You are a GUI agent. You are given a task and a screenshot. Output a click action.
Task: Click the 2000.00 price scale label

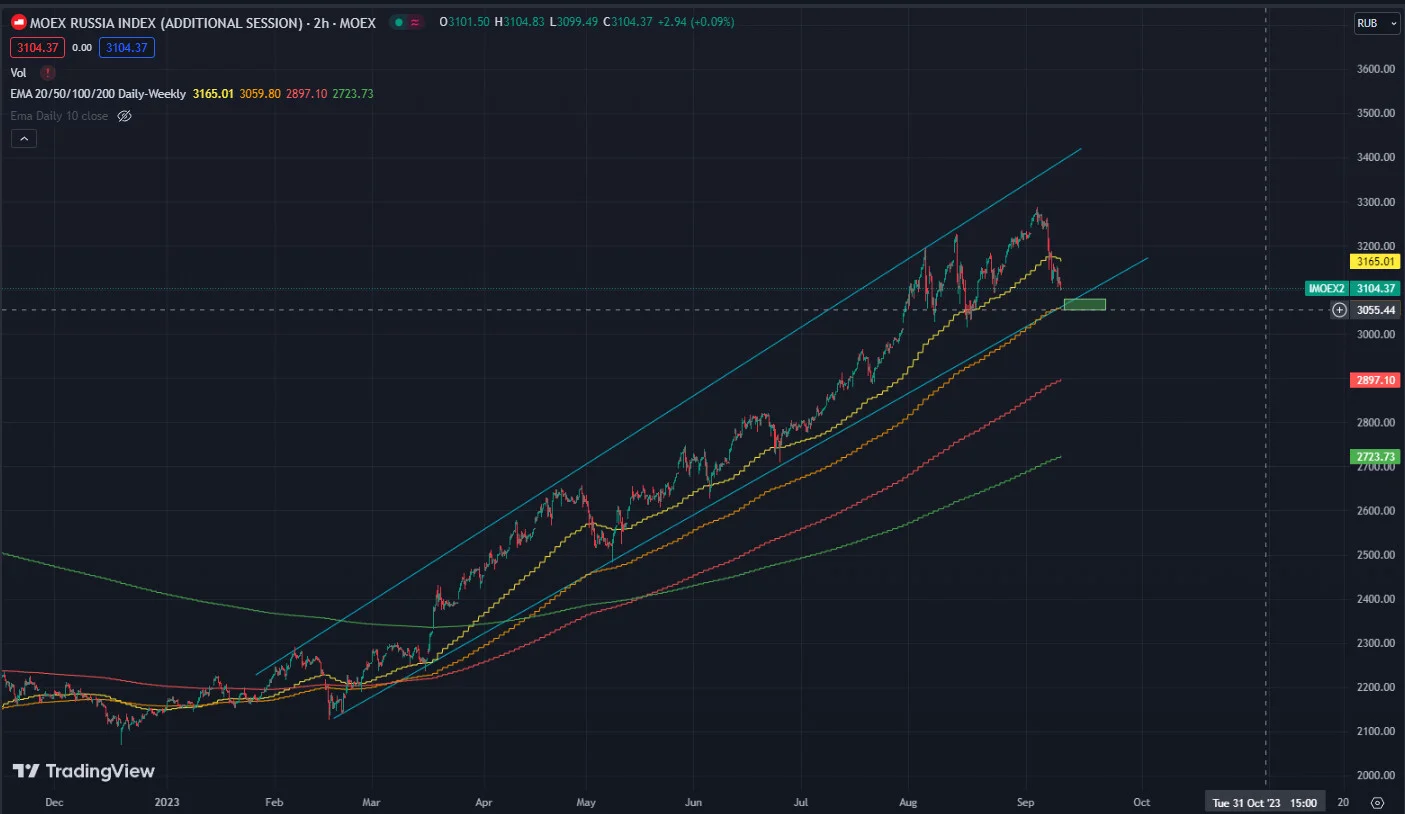(x=1377, y=775)
